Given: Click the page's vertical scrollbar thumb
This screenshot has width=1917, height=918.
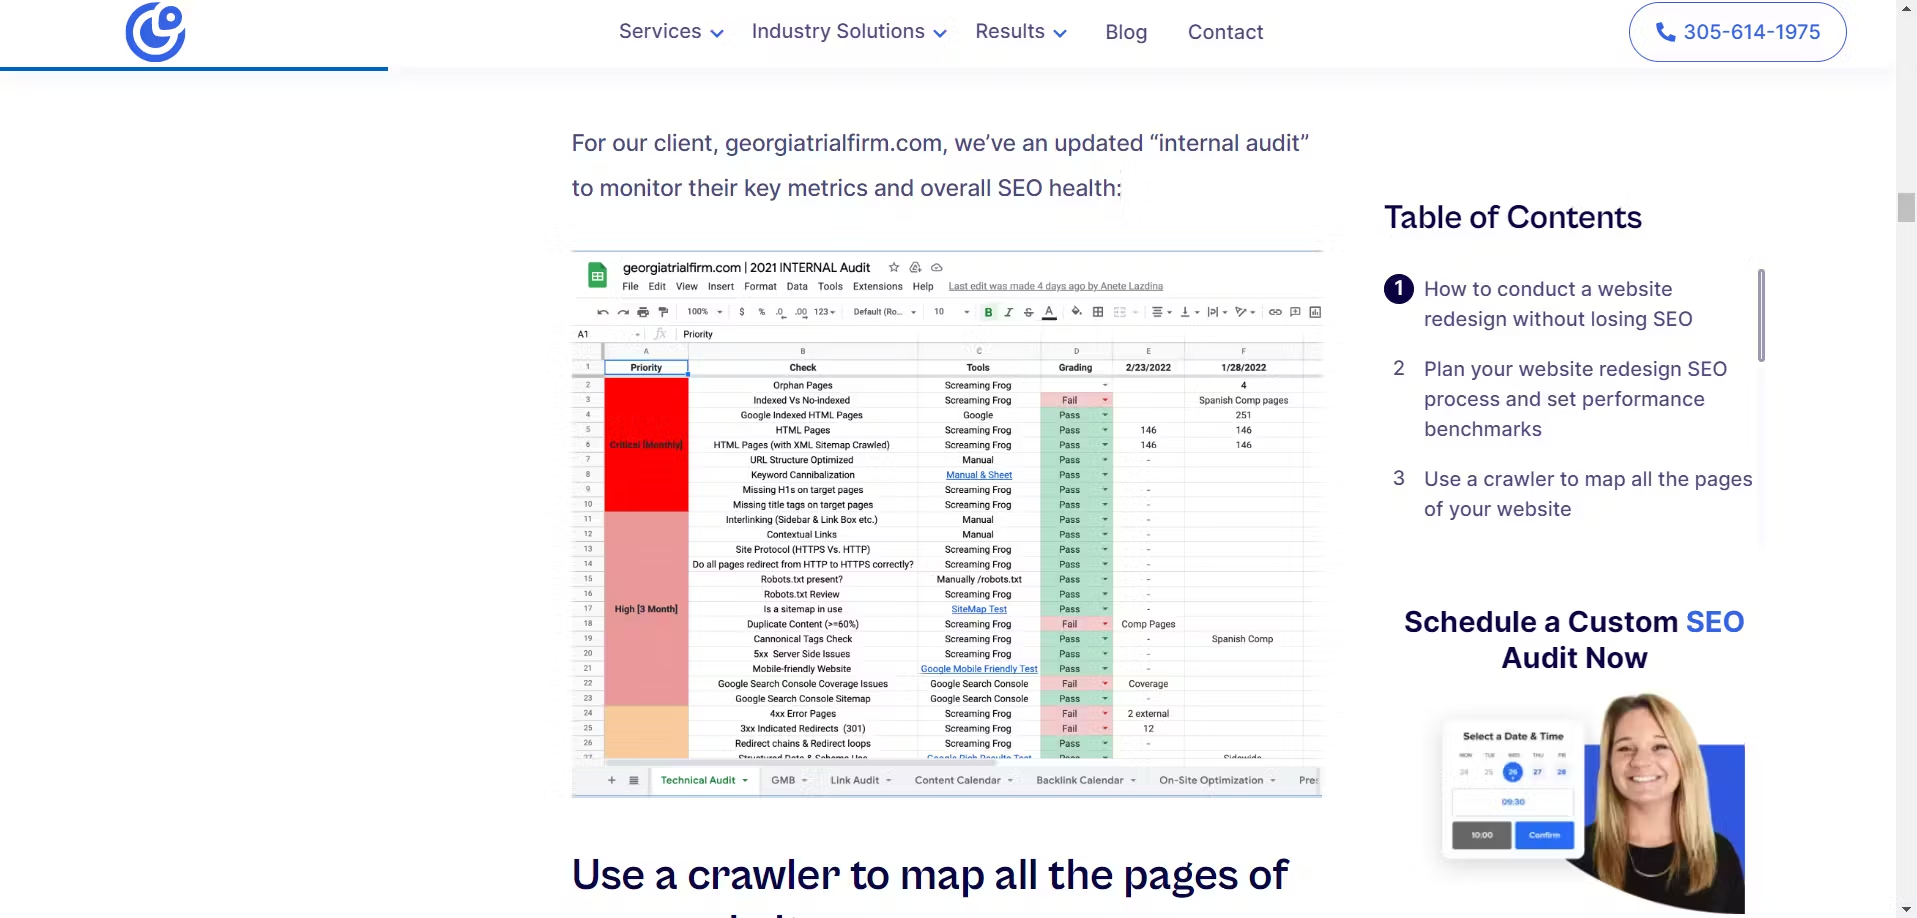Looking at the screenshot, I should [x=1906, y=207].
